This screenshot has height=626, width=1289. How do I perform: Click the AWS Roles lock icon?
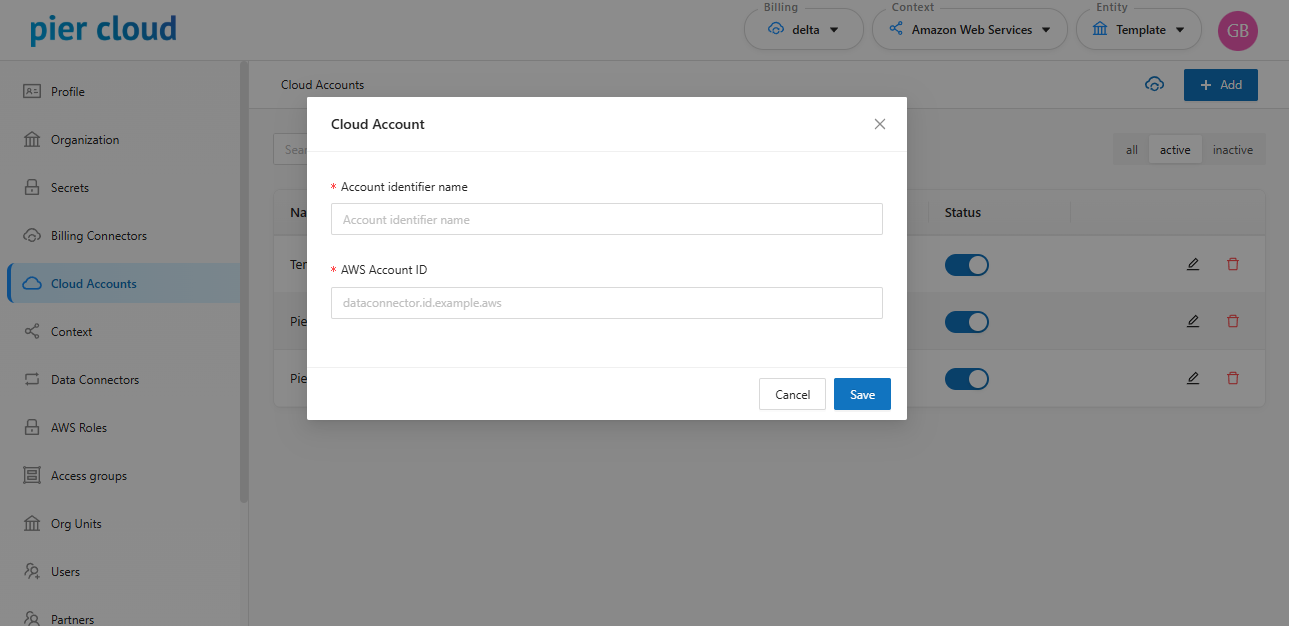(x=32, y=428)
